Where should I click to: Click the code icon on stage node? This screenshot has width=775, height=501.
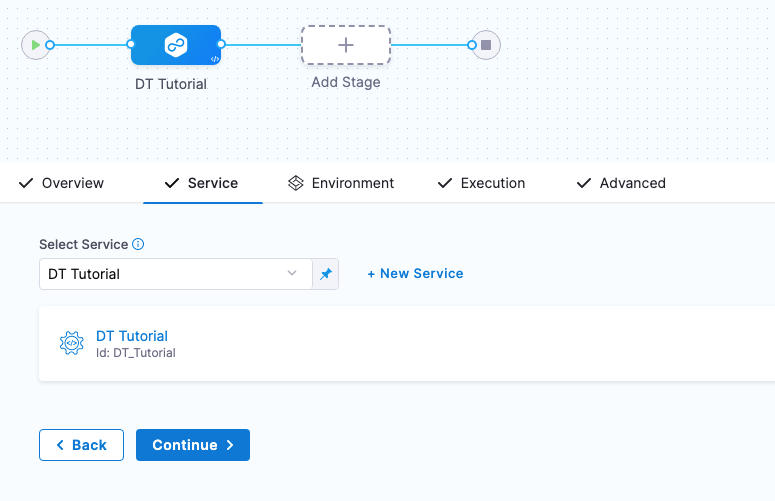[214, 59]
